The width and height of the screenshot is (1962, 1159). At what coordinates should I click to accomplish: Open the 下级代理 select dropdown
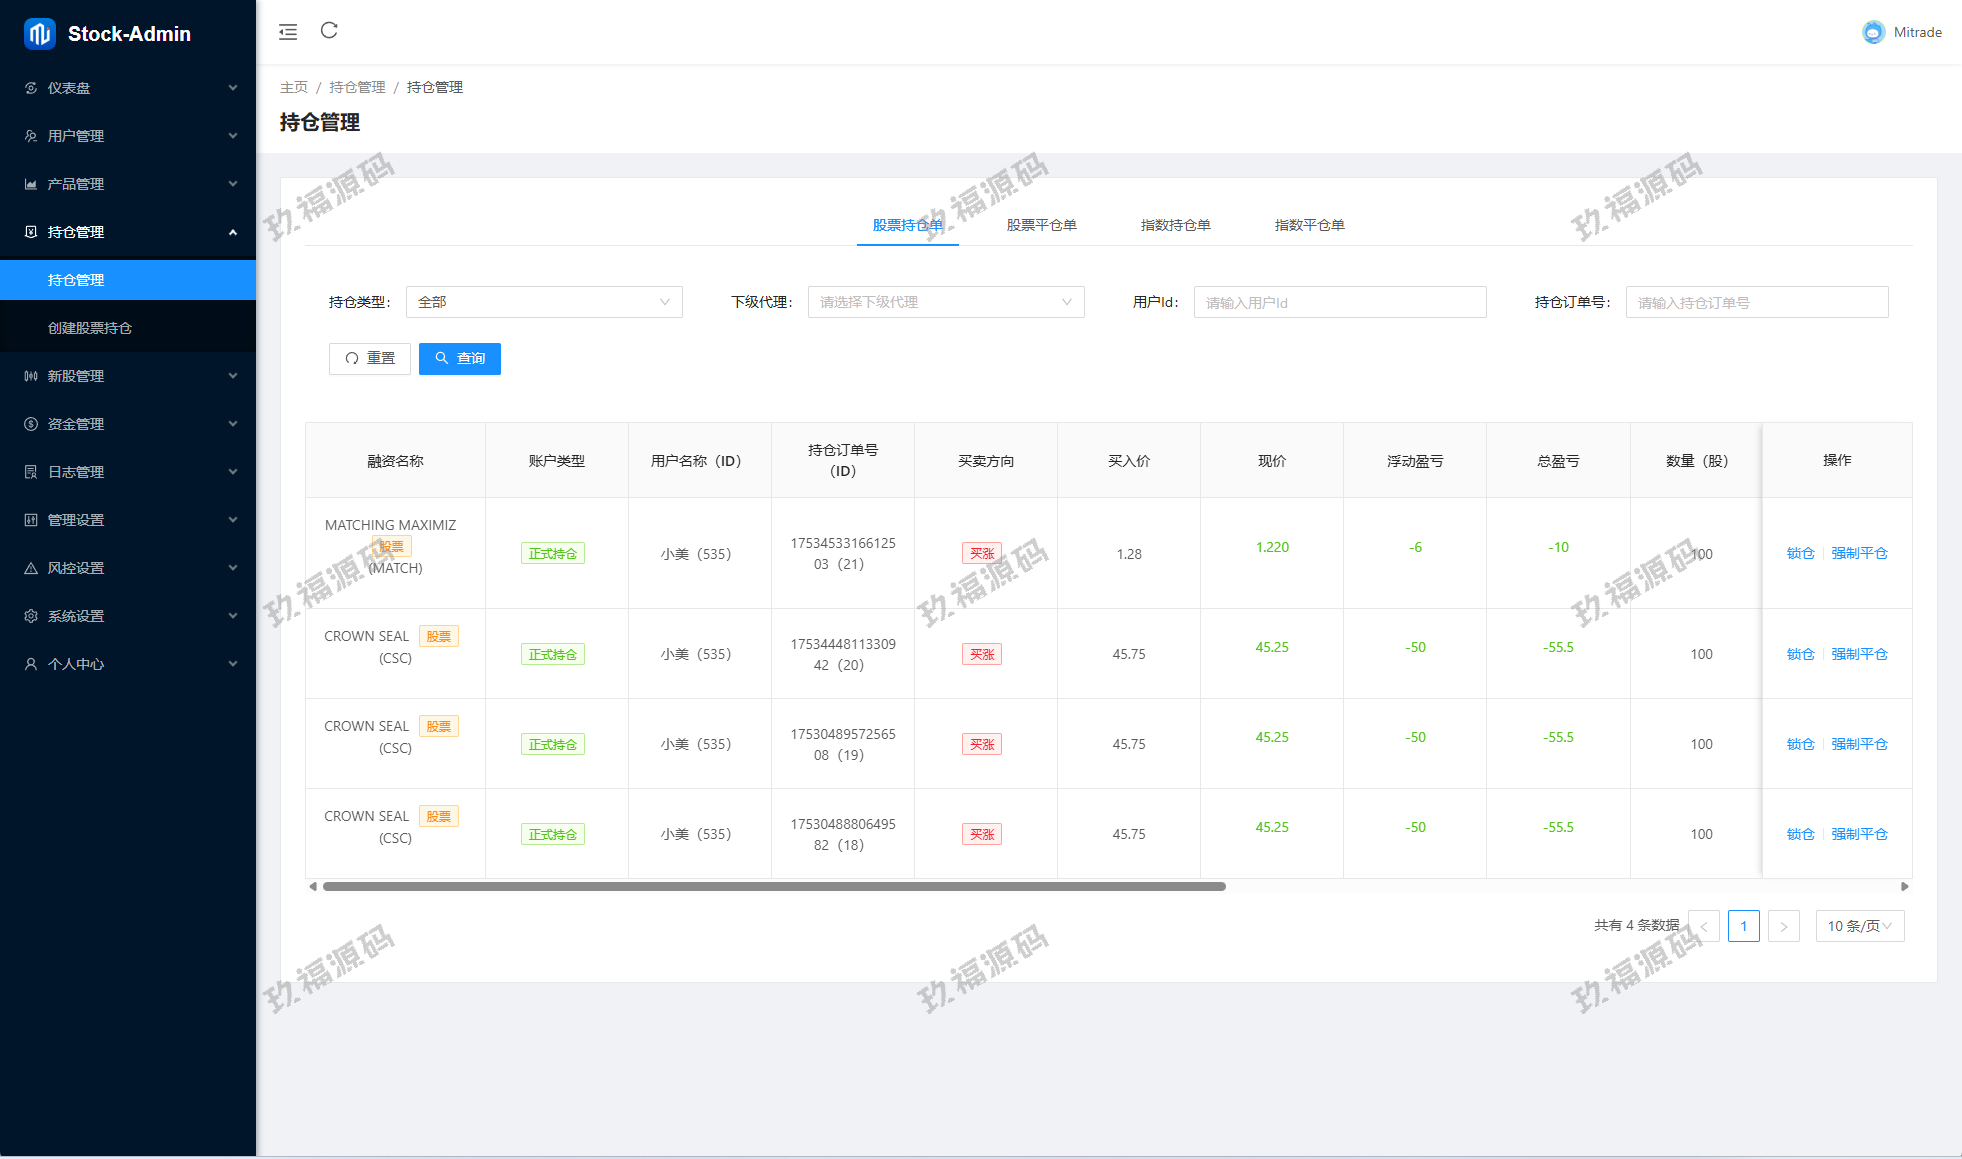tap(945, 302)
